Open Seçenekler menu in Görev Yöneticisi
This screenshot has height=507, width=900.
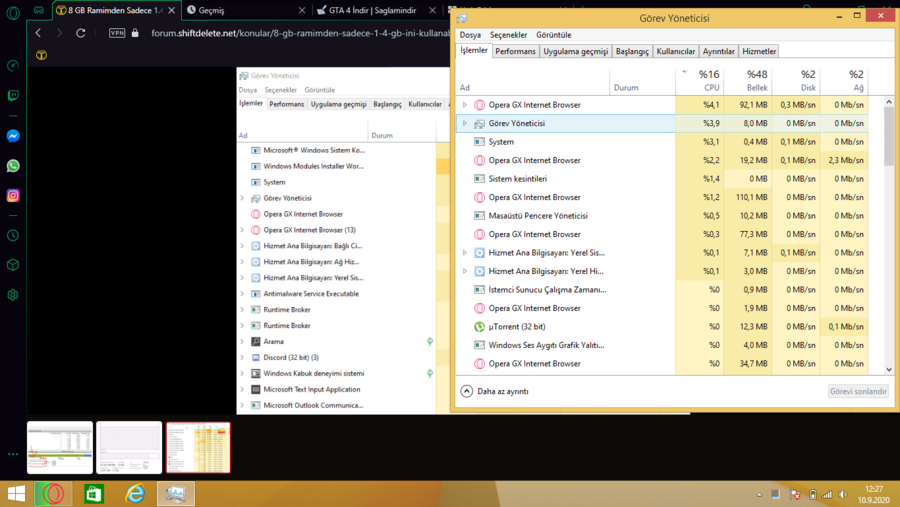[509, 35]
